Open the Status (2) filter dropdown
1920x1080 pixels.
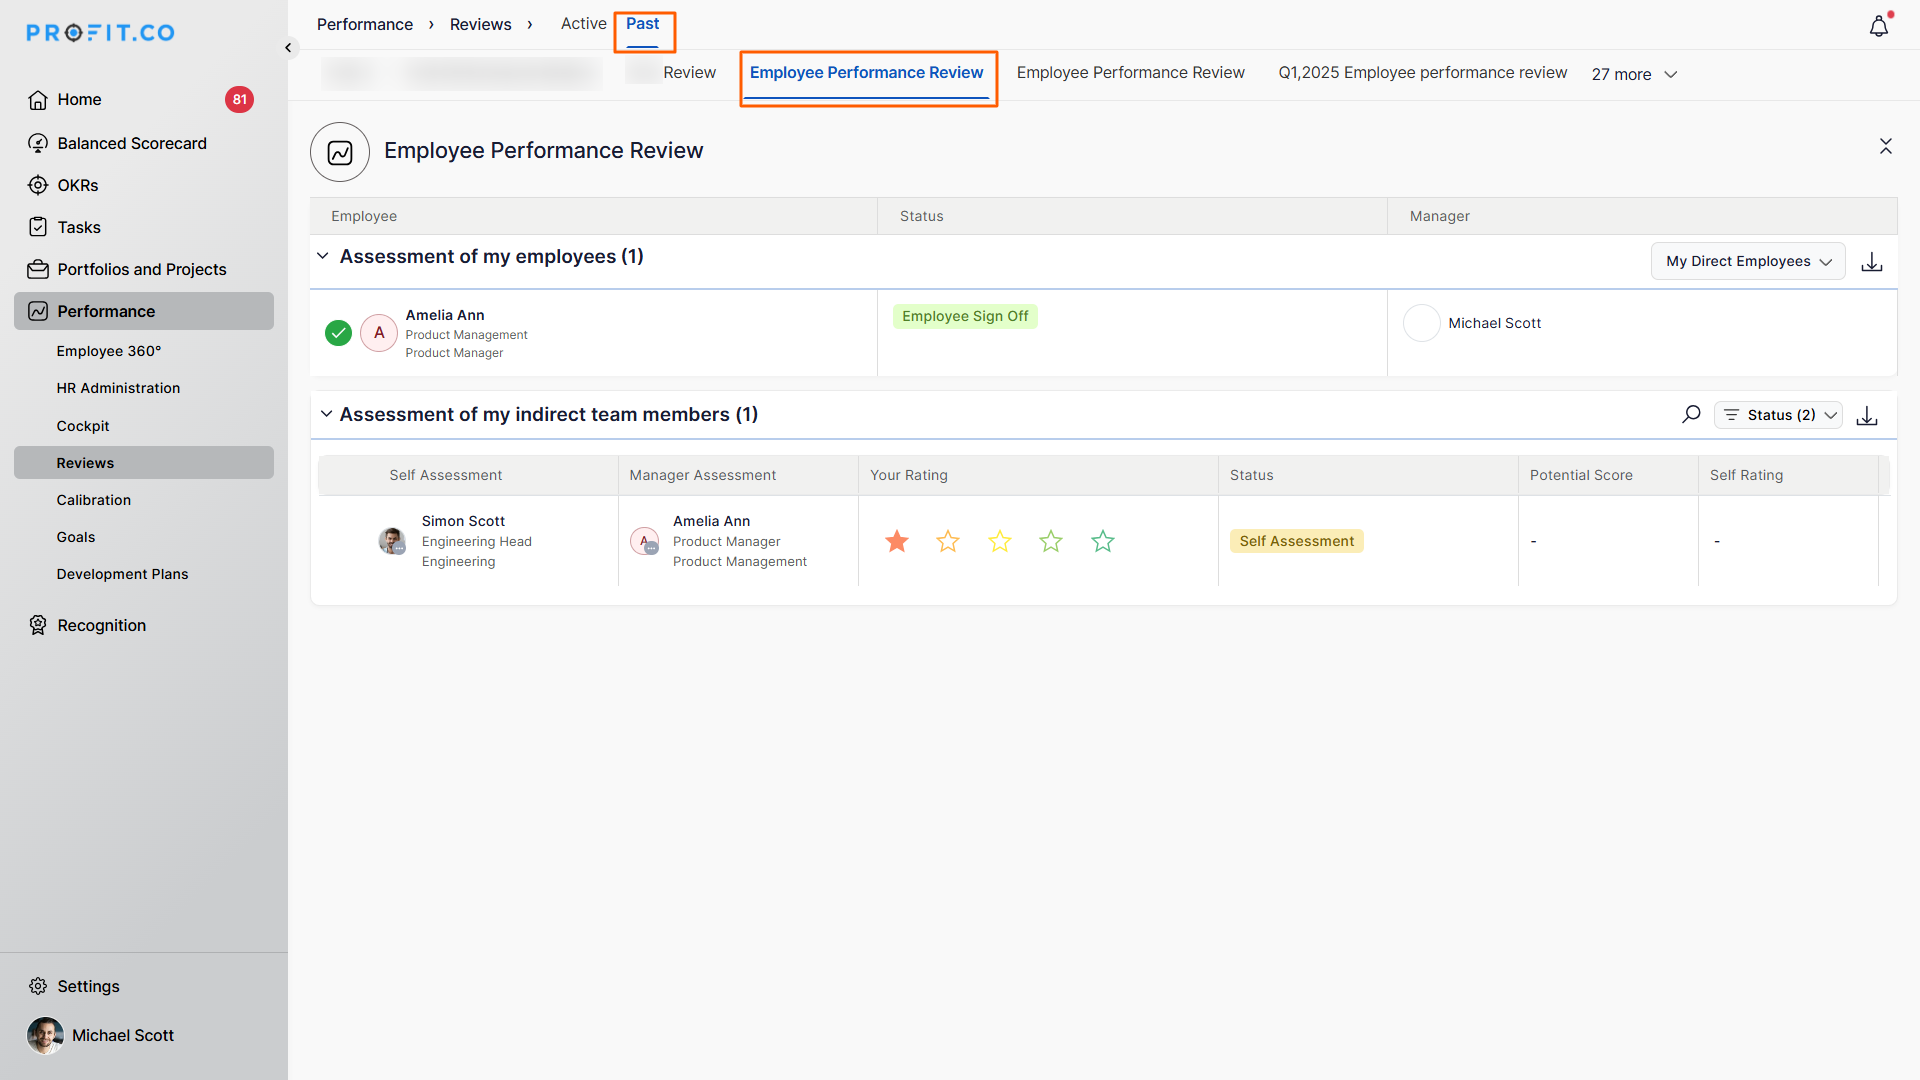tap(1779, 415)
